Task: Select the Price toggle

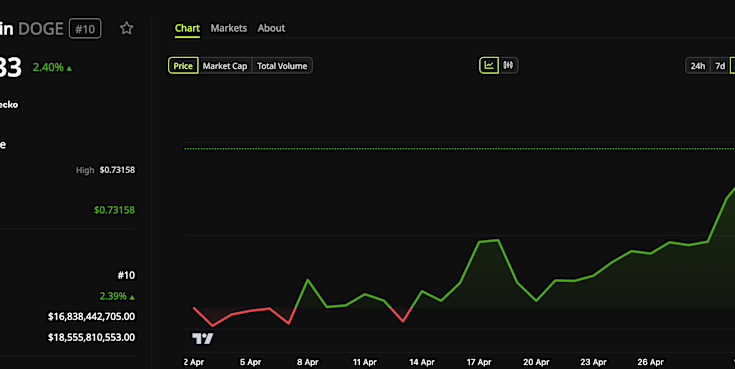Action: [x=183, y=66]
